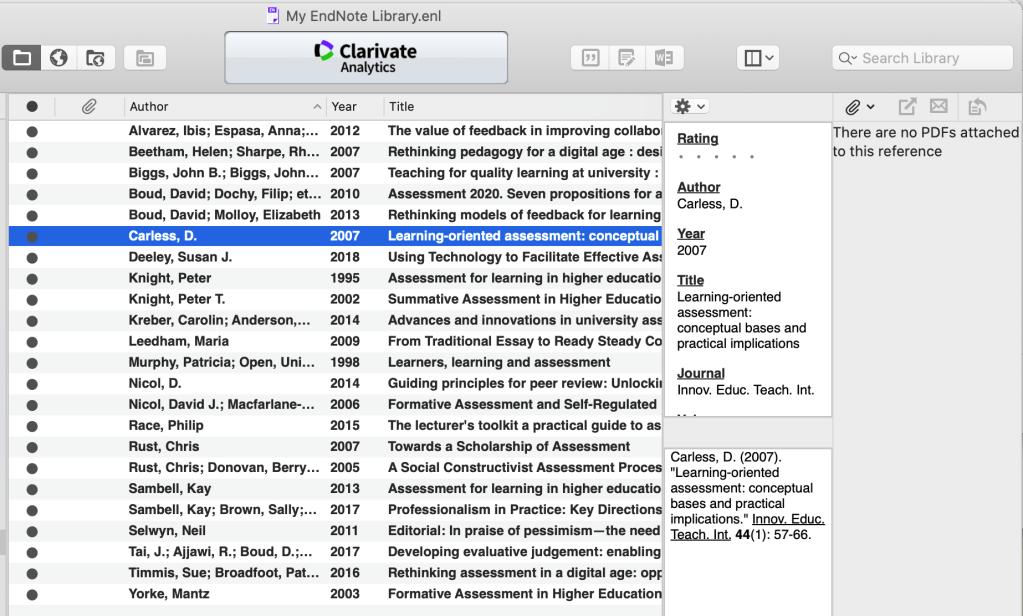Click the format bibliography icon
The image size is (1023, 616).
[x=627, y=58]
